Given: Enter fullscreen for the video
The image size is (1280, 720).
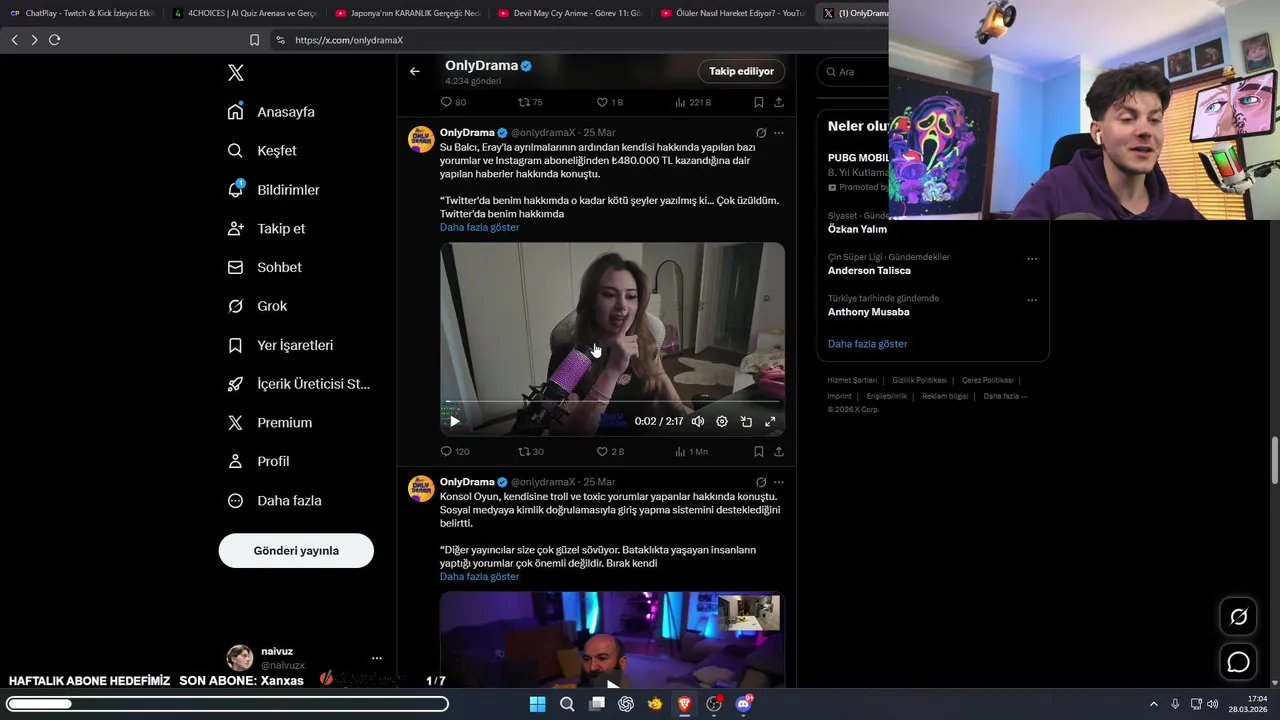Looking at the screenshot, I should (770, 422).
